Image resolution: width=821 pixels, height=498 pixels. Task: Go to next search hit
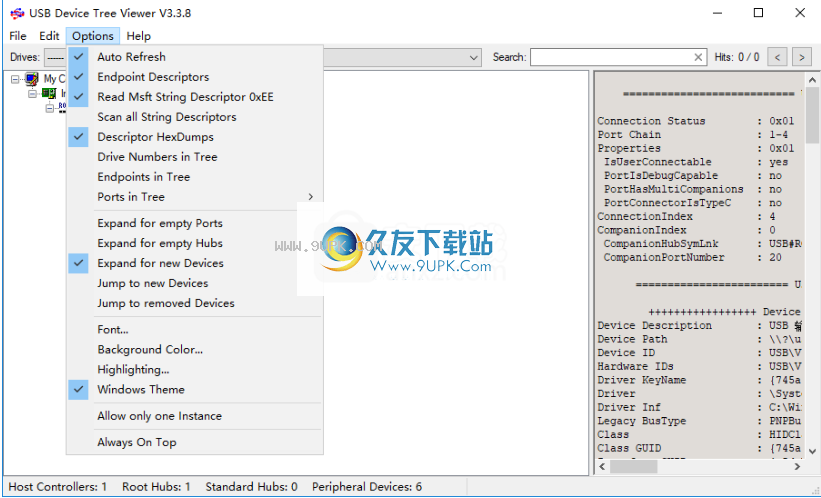coord(802,57)
